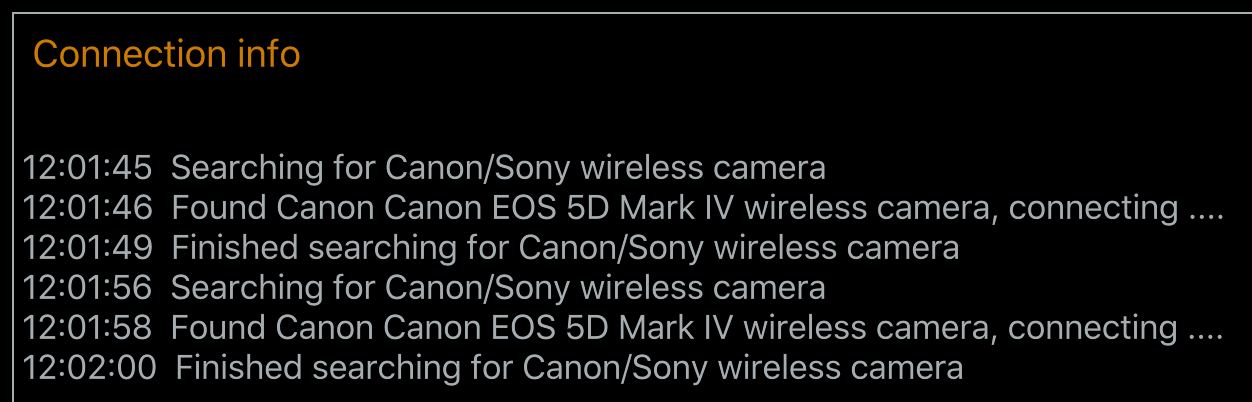Select the 12:02:00 timestamp
Image resolution: width=1252 pixels, height=402 pixels.
90,368
